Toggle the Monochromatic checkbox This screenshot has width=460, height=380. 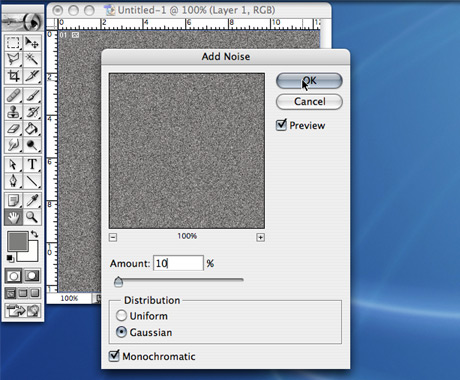114,356
